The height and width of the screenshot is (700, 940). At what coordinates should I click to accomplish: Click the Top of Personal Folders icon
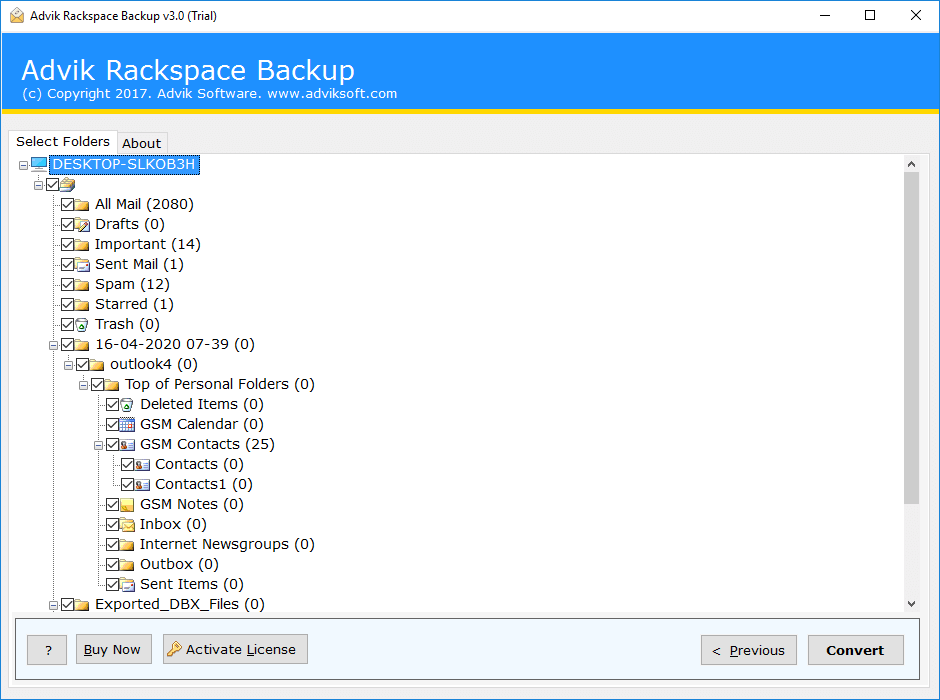click(x=112, y=385)
